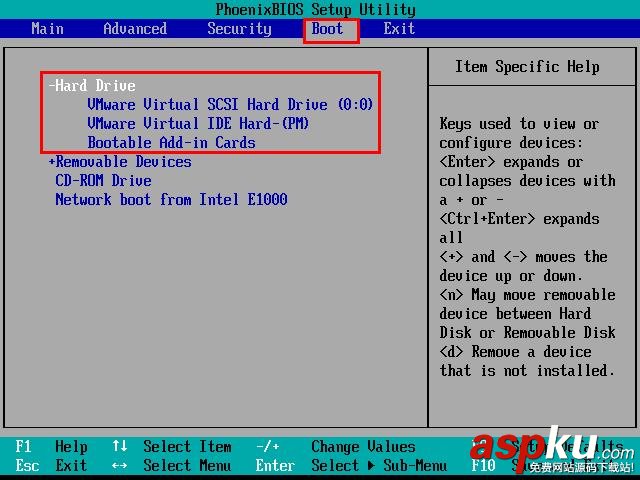
Task: Click the PhoenixBIOS Setup Utility title
Action: point(316,10)
